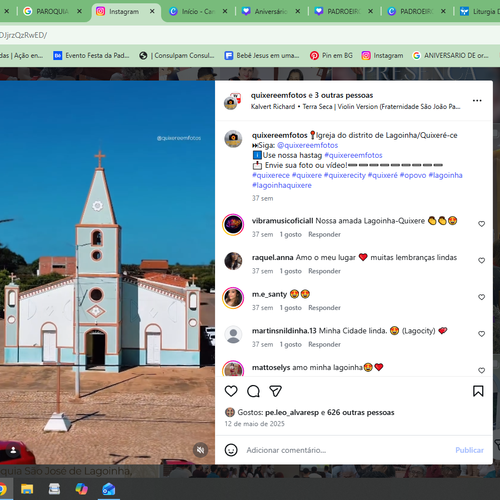Screen dimensions: 500x500
Task: Open raquel.anna profile avatar
Action: tap(233, 261)
